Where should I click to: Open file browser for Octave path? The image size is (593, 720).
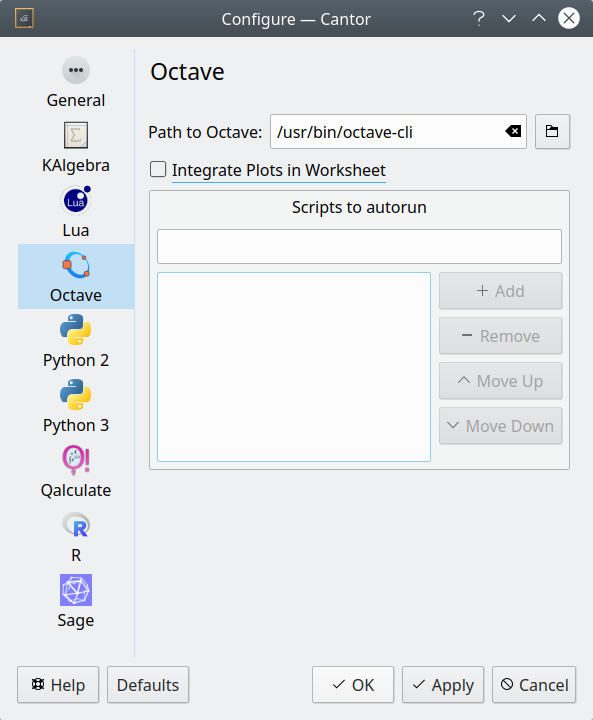552,131
